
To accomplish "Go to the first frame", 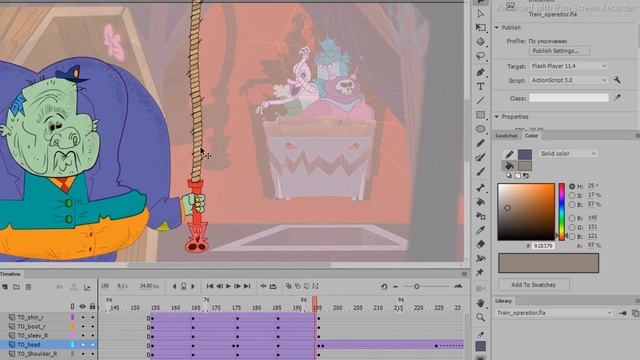I will (210, 286).
